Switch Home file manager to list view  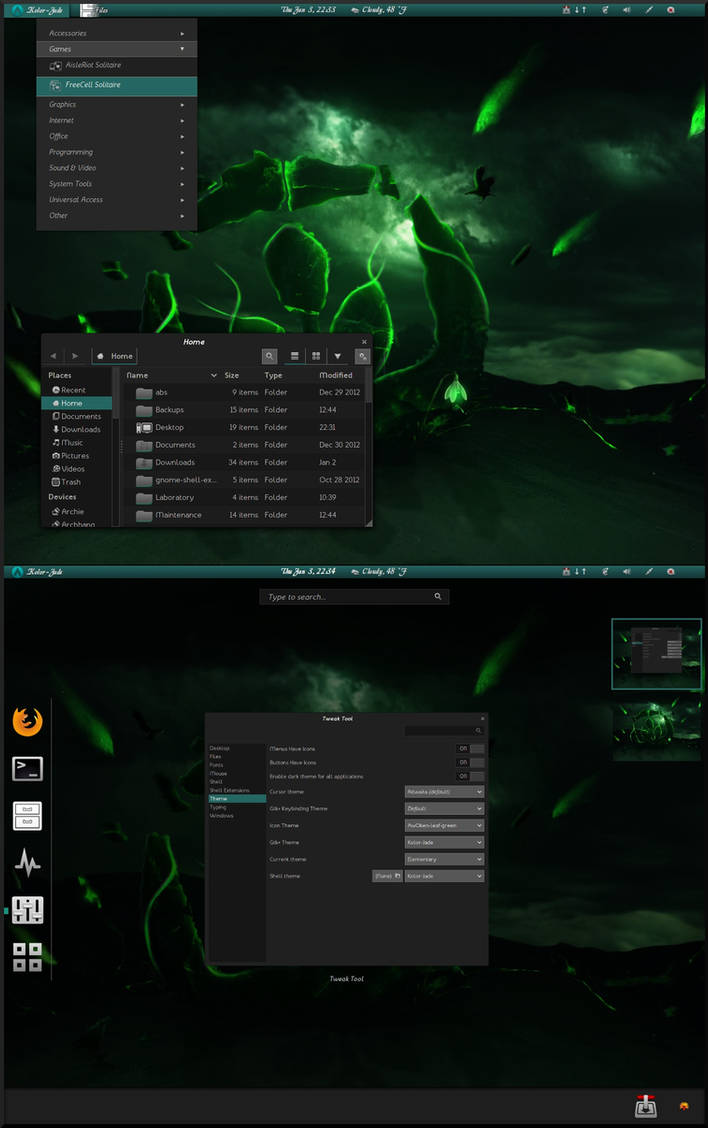294,356
